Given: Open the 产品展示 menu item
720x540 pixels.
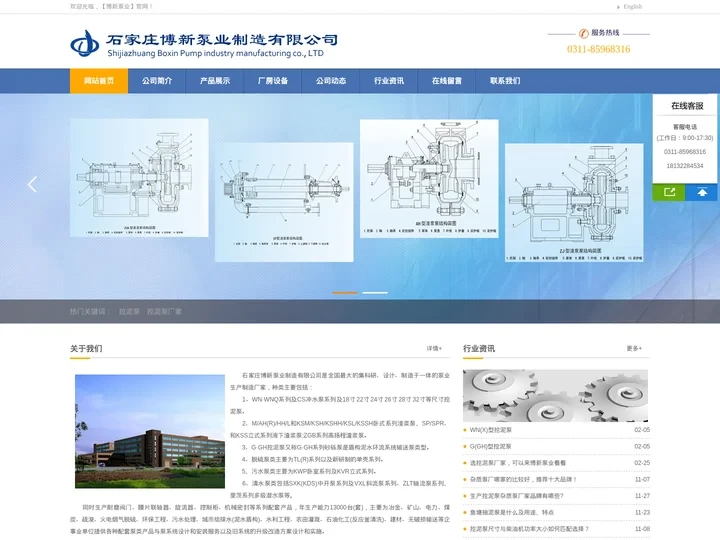Looking at the screenshot, I should (x=215, y=81).
